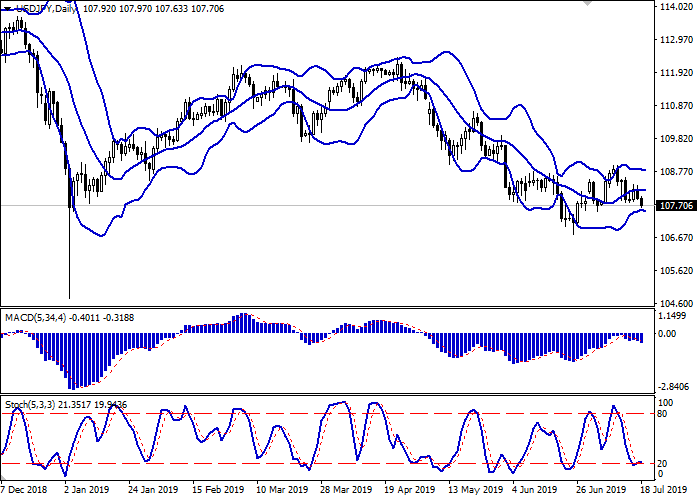The height and width of the screenshot is (500, 700).
Task: Click the 111.920 price level on axis
Action: [677, 73]
